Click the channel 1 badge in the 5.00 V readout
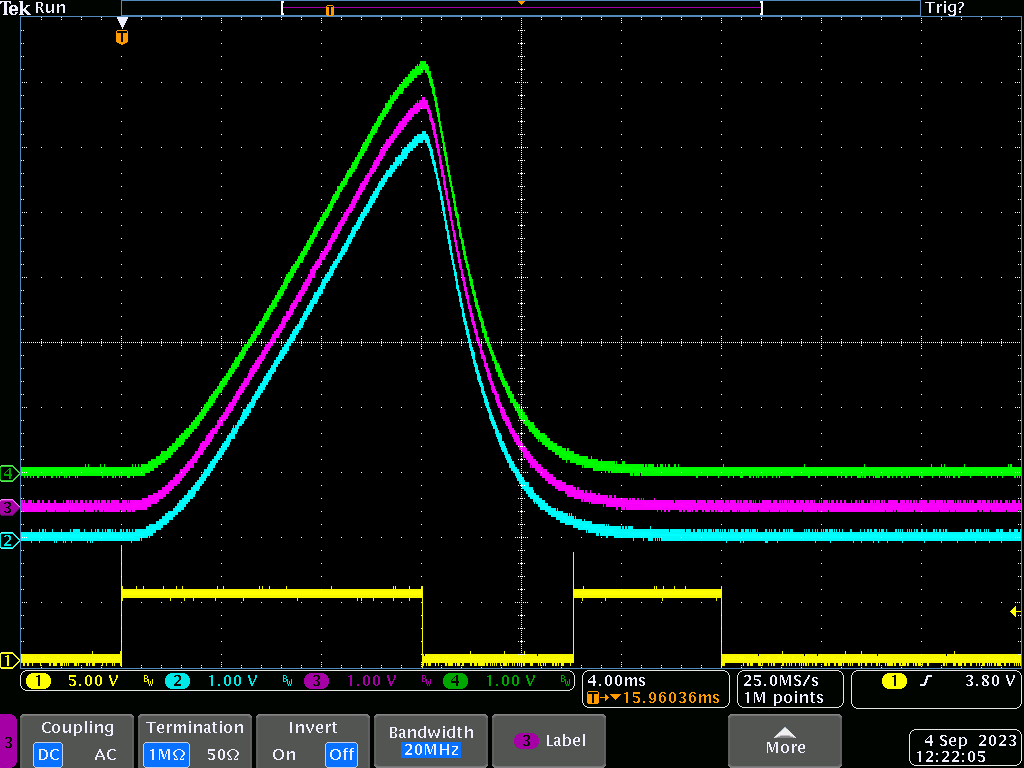The image size is (1024, 768). click(x=39, y=681)
